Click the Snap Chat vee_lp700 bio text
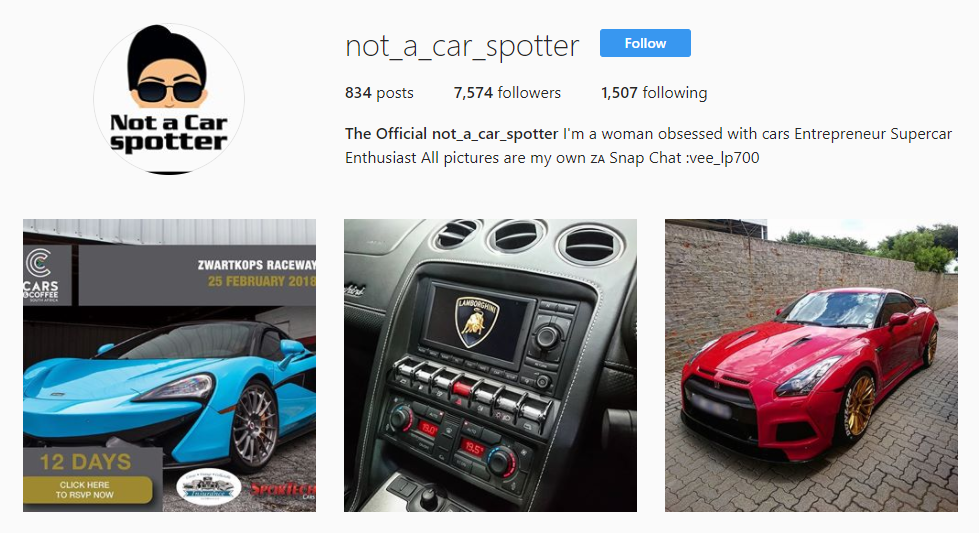 pos(684,158)
